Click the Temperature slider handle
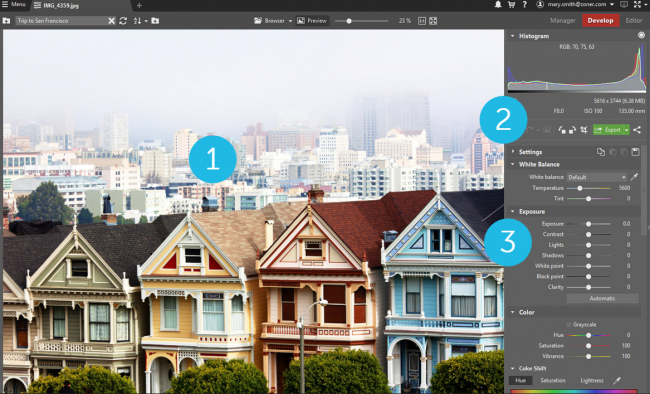The height and width of the screenshot is (394, 650). pos(580,188)
